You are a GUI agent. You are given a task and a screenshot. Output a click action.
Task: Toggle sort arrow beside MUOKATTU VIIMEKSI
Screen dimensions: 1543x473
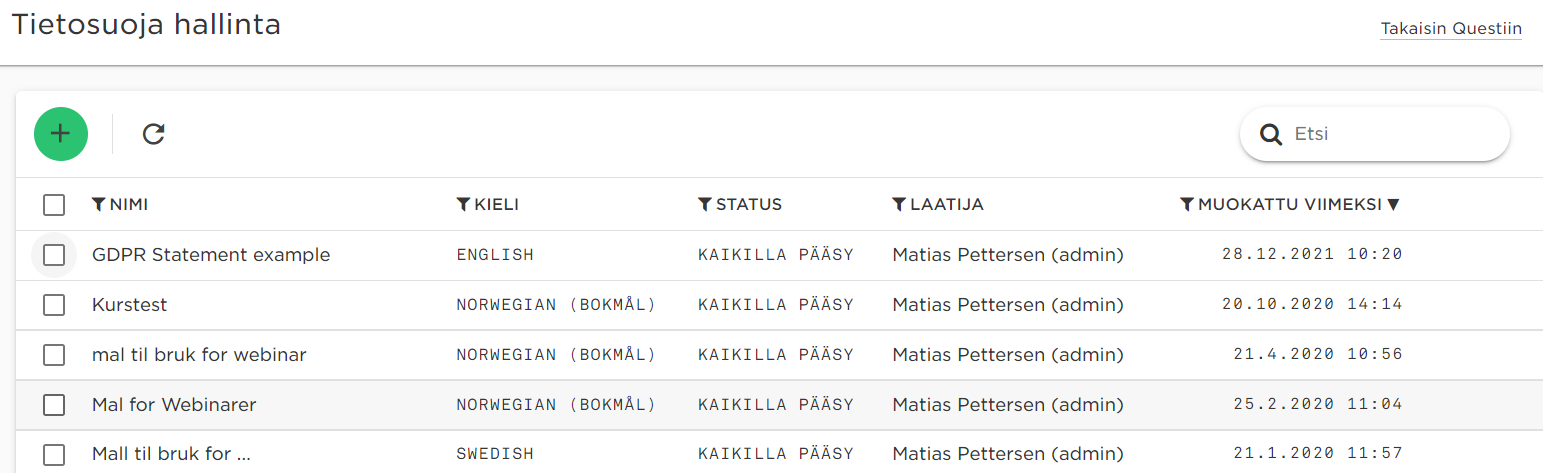click(x=1393, y=205)
